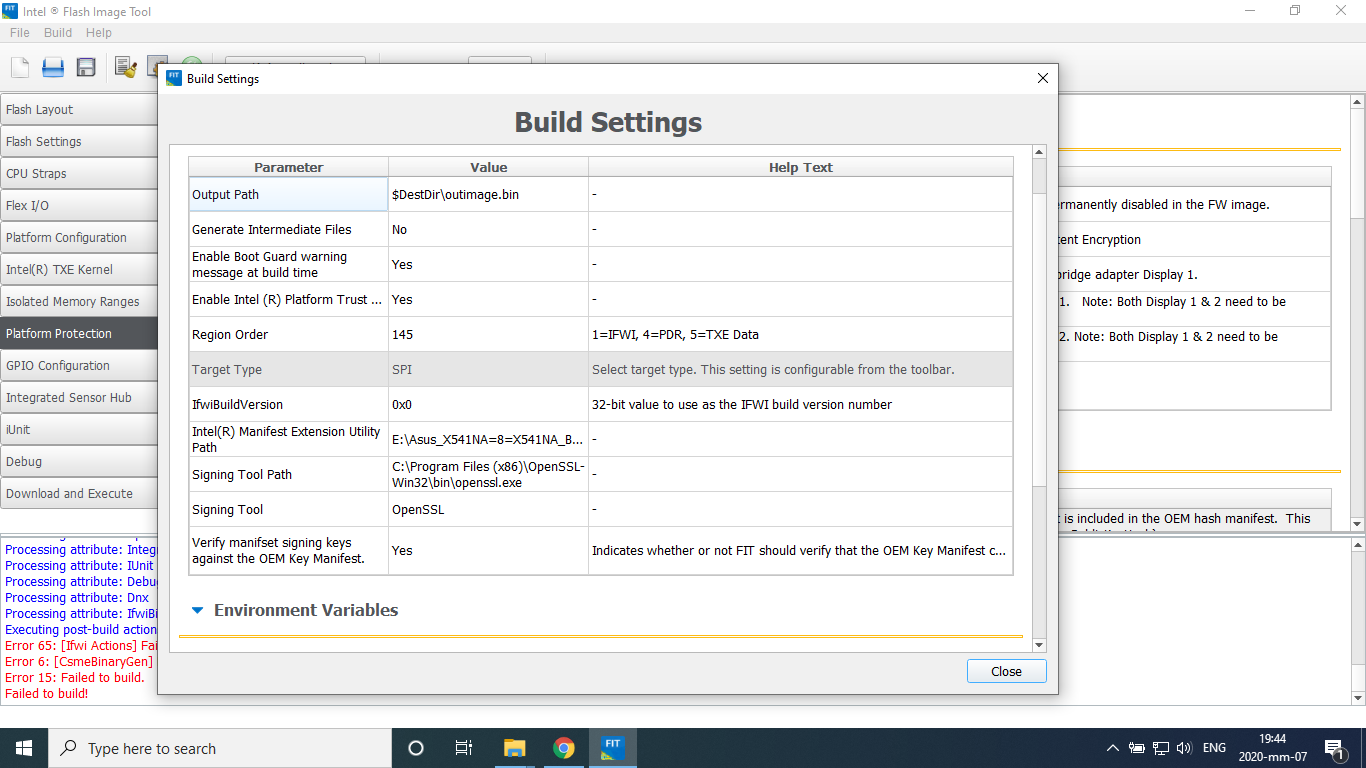1366x768 pixels.
Task: Show hidden system tray icons
Action: (x=1112, y=748)
